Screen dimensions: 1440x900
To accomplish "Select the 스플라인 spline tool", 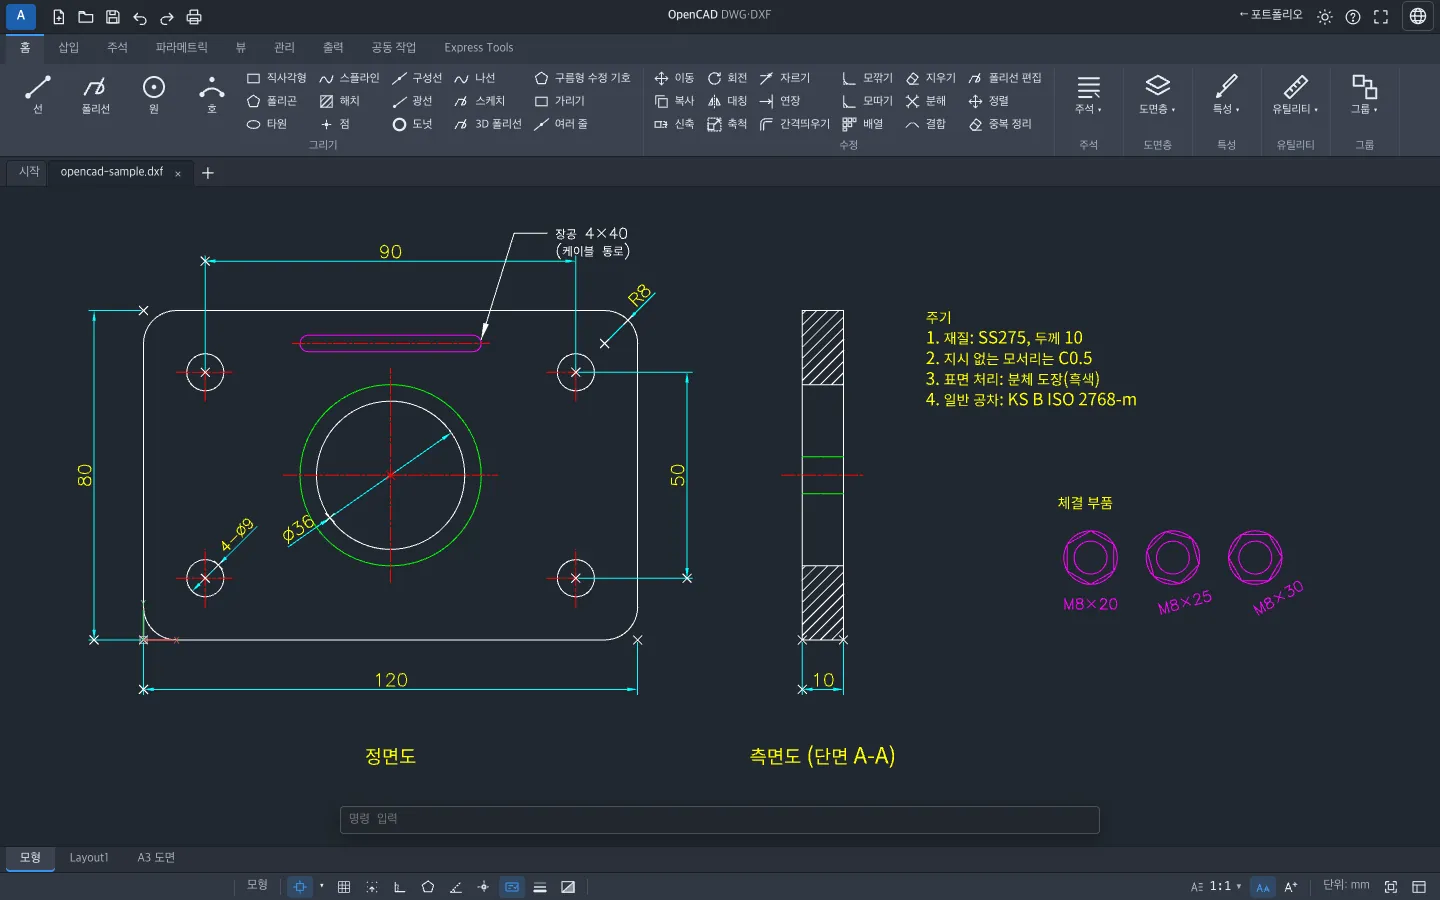I will click(x=349, y=78).
